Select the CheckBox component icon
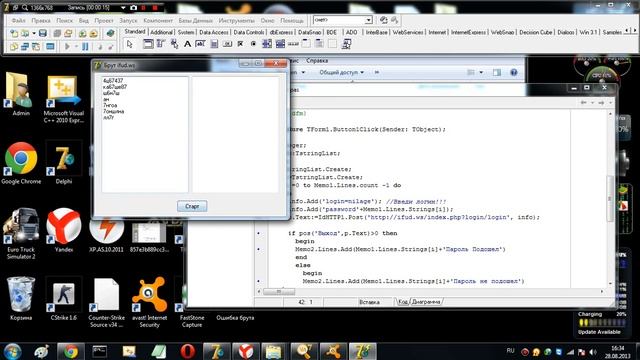This screenshot has height=360, width=640. click(240, 44)
